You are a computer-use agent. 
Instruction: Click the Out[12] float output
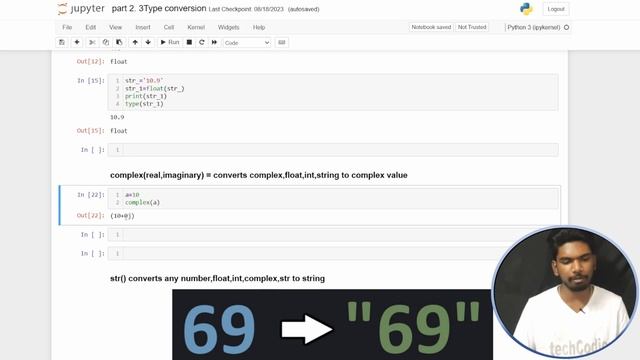119,62
